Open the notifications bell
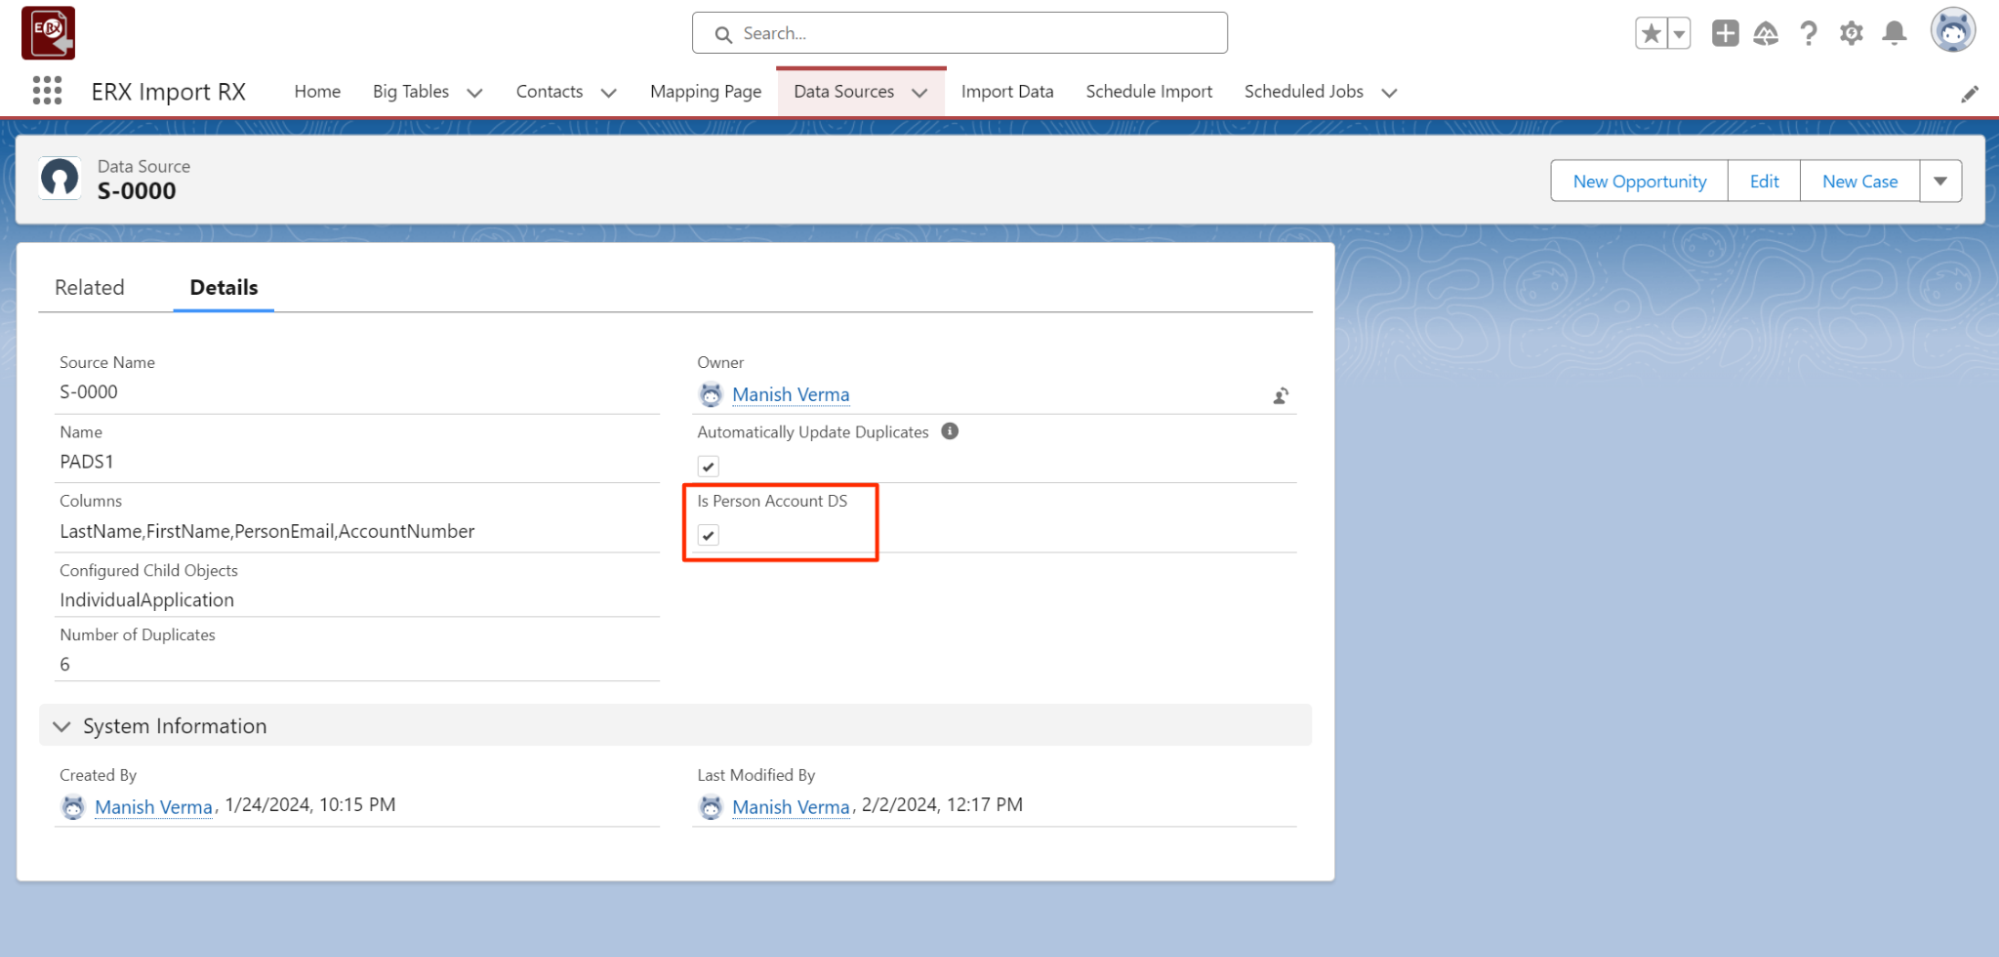 (1894, 34)
